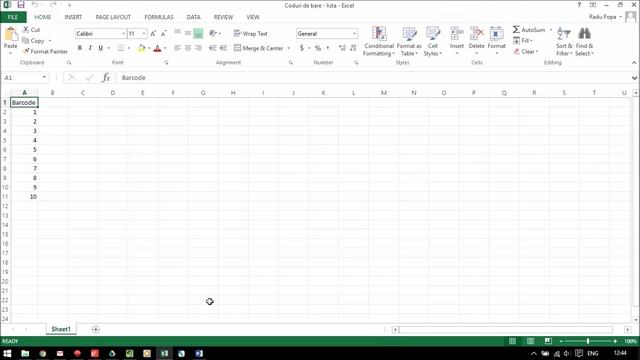Screen dimensions: 640x360
Task: Toggle Underline formatting
Action: pyautogui.click(x=100, y=48)
